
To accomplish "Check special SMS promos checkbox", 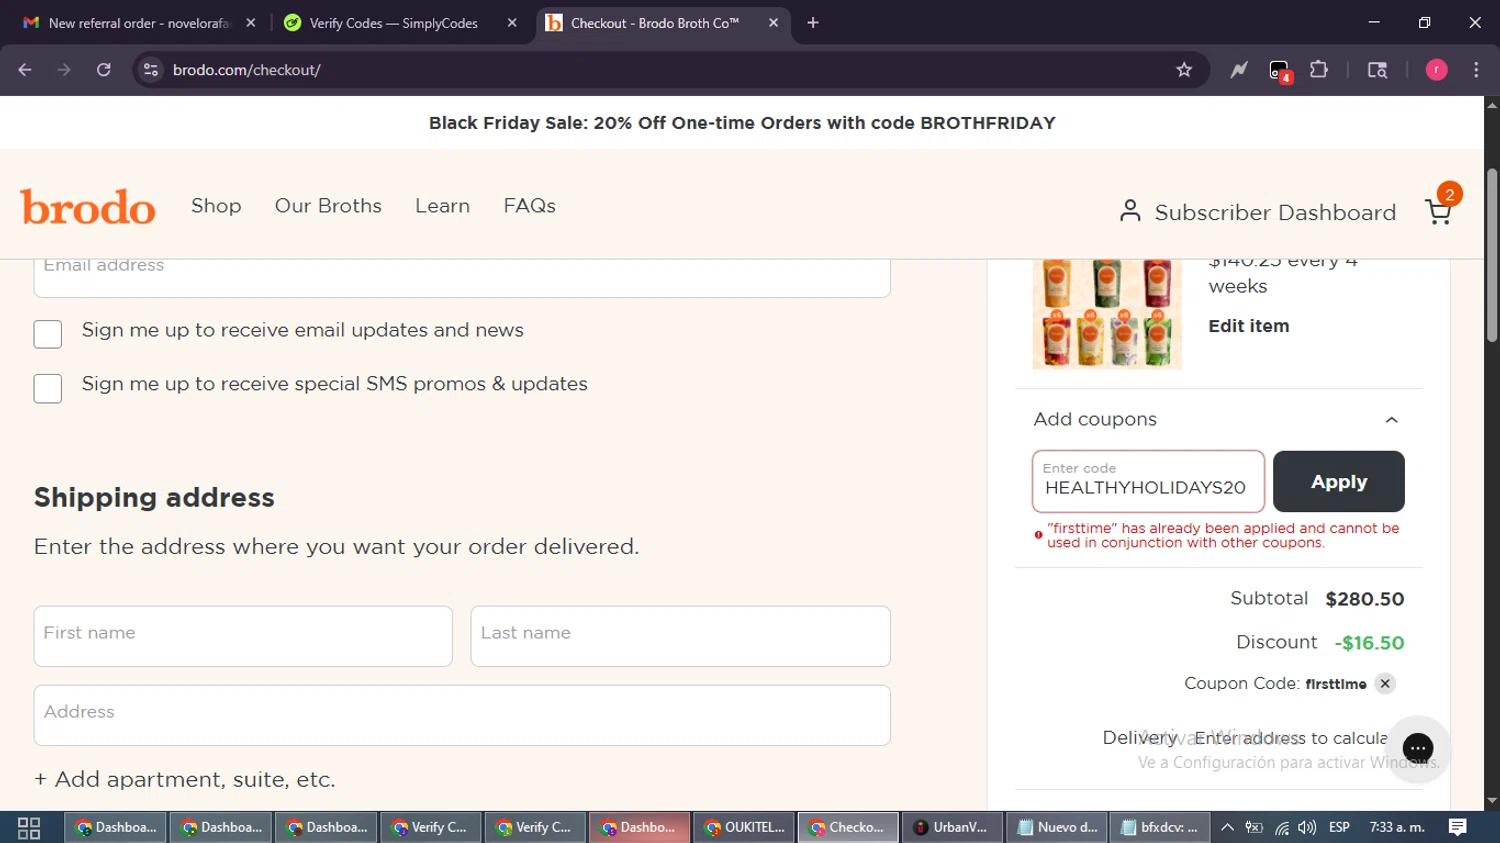I will coord(48,388).
